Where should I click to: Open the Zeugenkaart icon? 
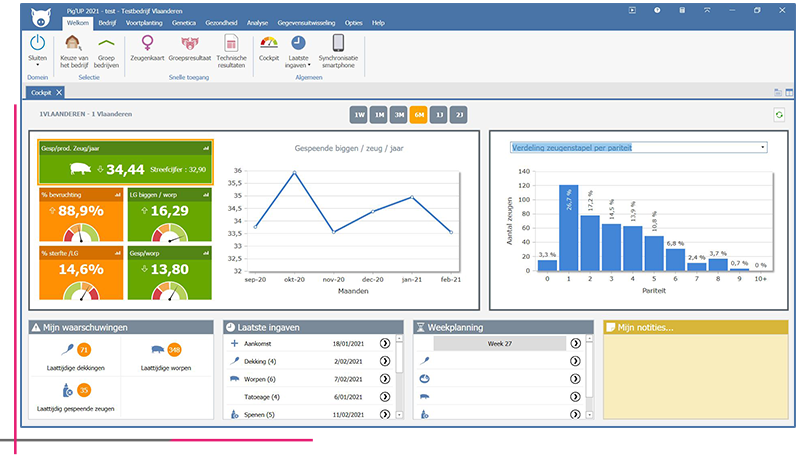(148, 43)
